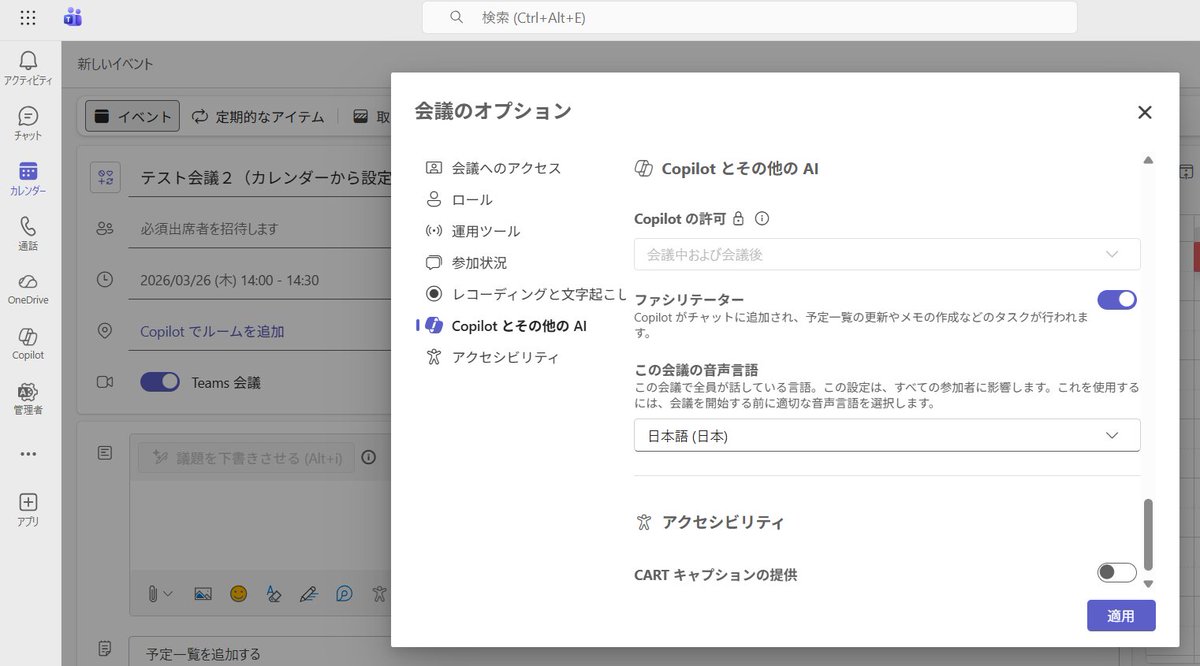Click the location pin icon by Copilot room
The image size is (1200, 666).
point(105,331)
